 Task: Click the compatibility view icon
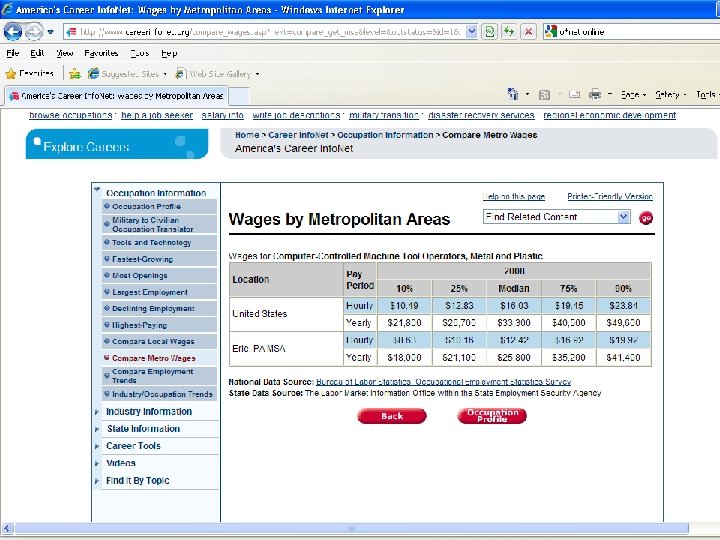coord(490,32)
